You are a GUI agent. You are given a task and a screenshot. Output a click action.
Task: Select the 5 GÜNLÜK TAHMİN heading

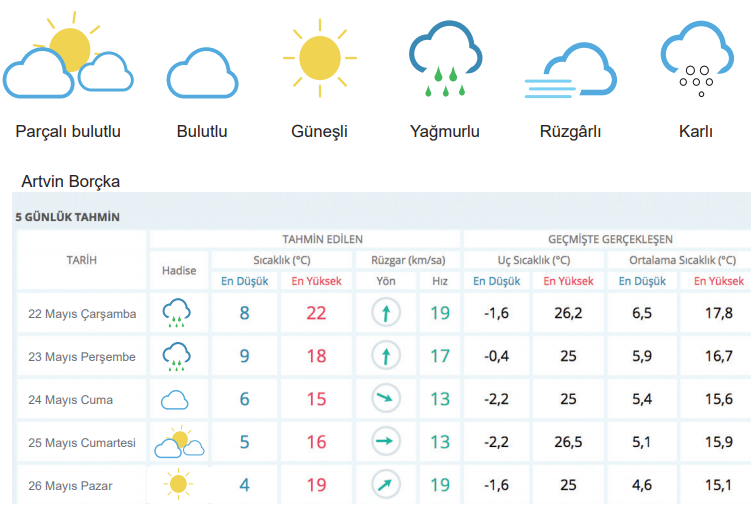[x=68, y=217]
